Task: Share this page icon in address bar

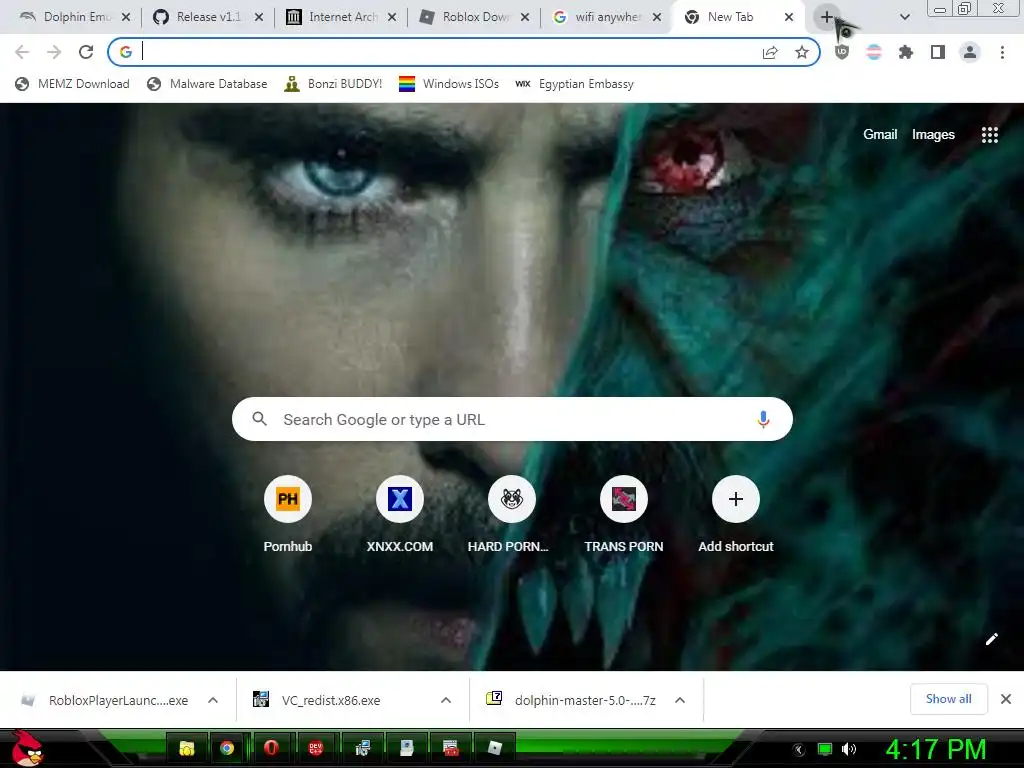Action: pos(770,52)
